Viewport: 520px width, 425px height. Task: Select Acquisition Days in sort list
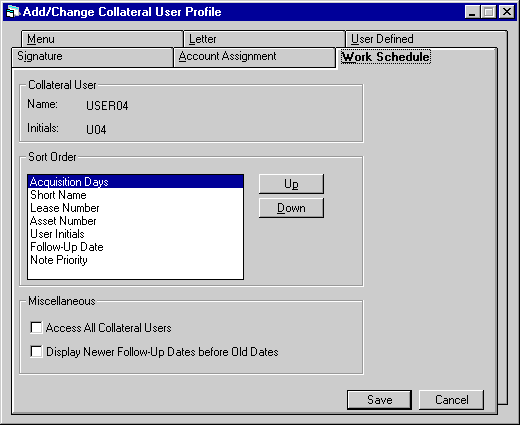pyautogui.click(x=135, y=182)
